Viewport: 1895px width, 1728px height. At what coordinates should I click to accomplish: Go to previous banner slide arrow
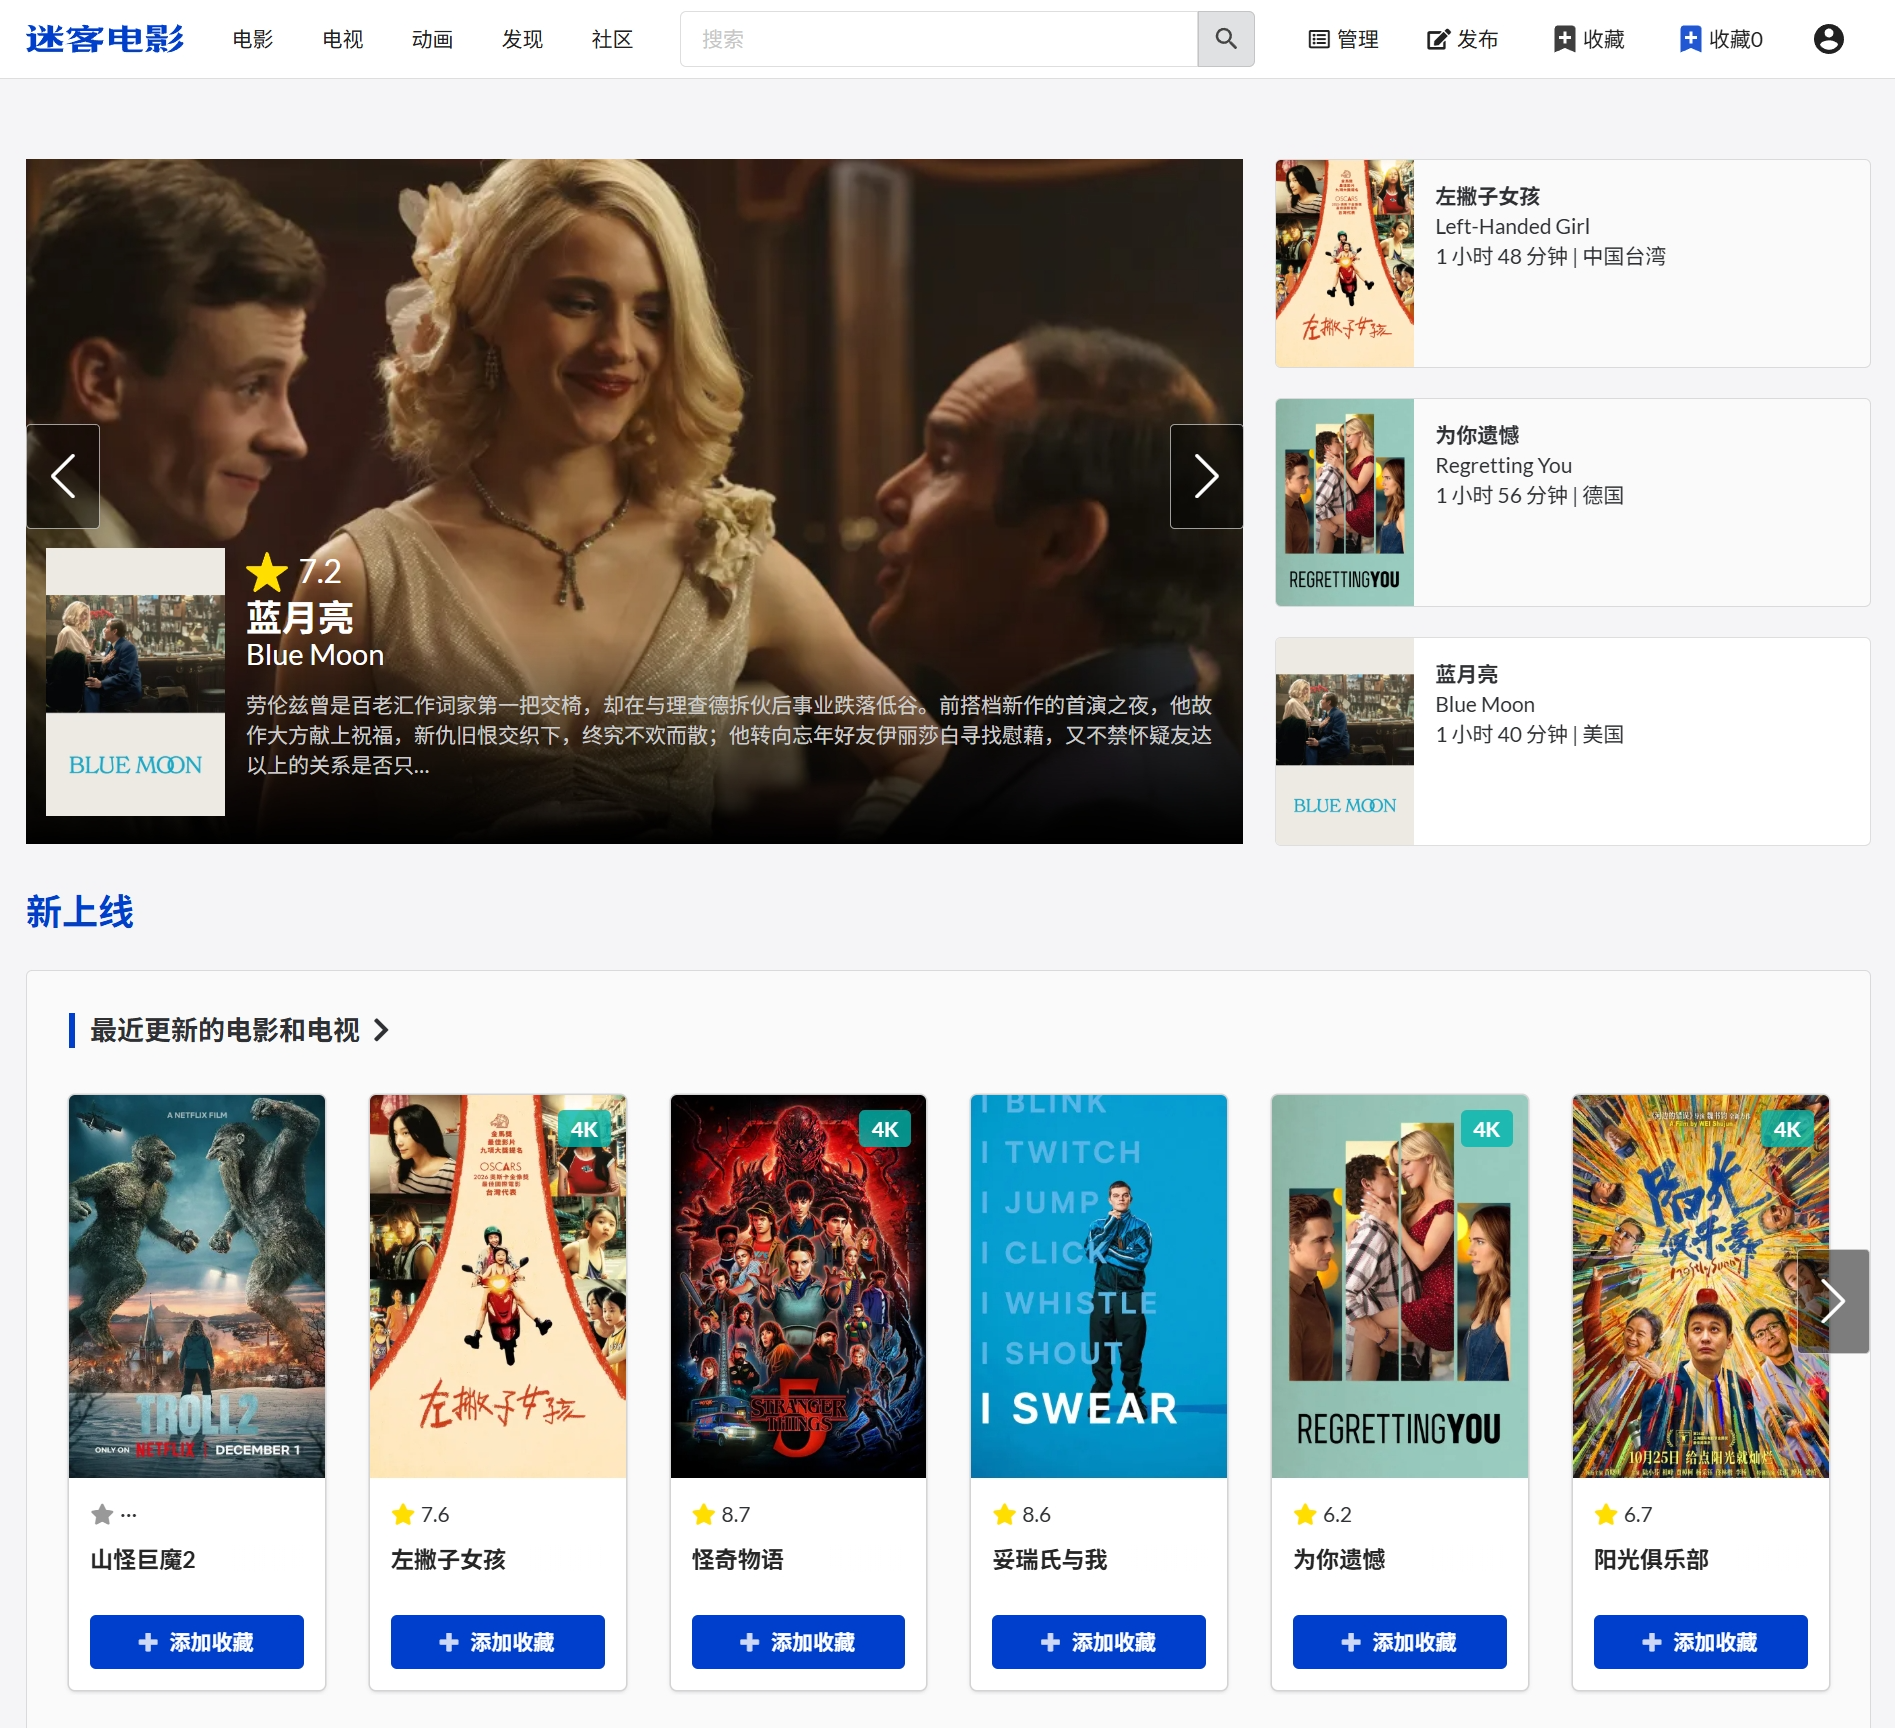(63, 476)
